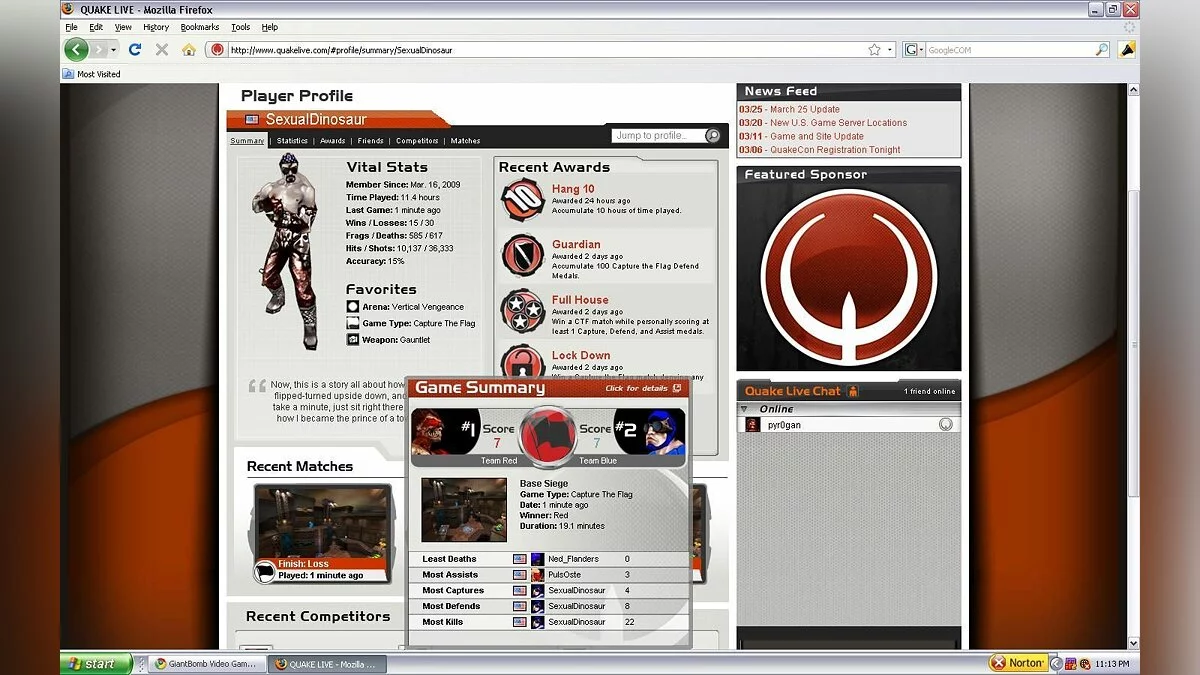This screenshot has width=1200, height=675.
Task: Collapse the Online friends group
Action: click(x=744, y=409)
